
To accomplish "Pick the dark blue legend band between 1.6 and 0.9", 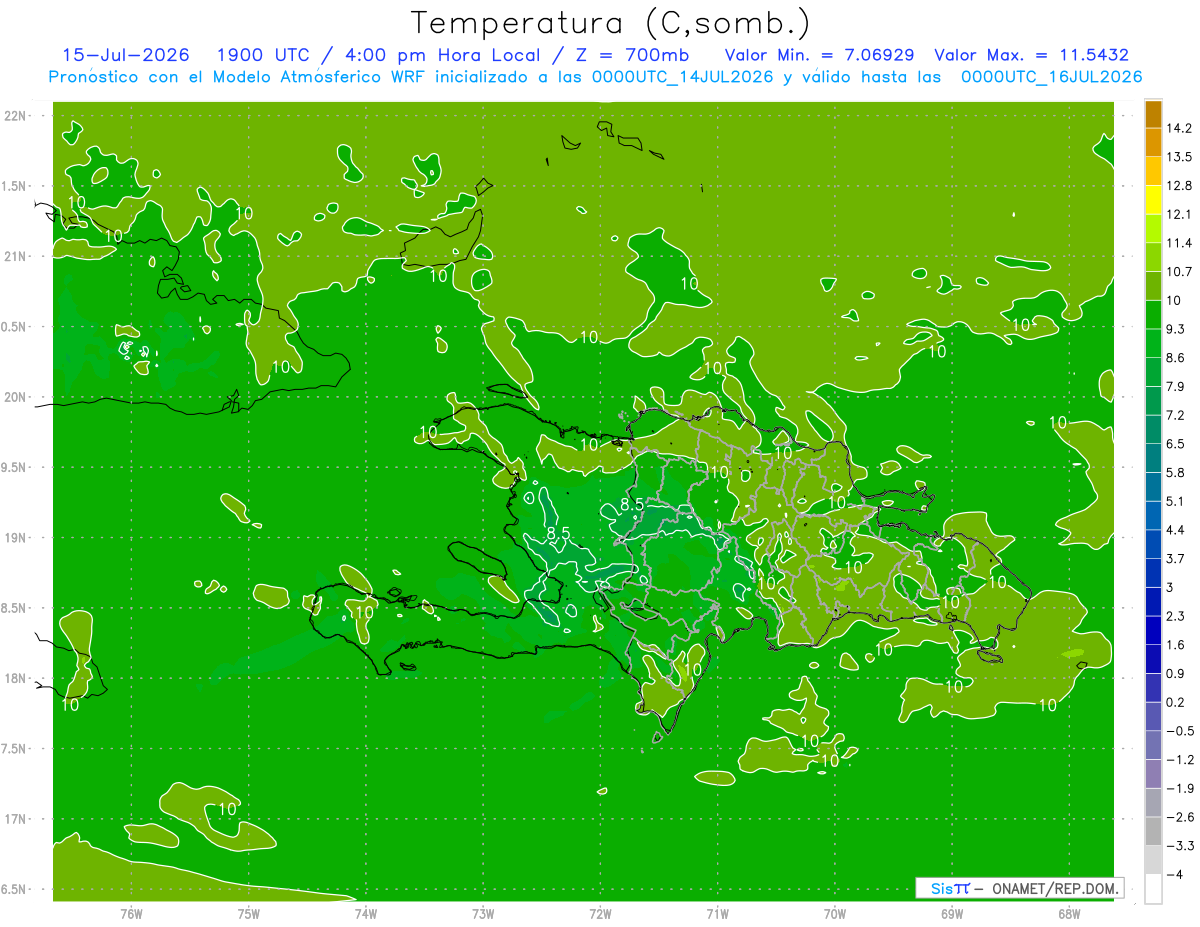I will pos(1153,659).
